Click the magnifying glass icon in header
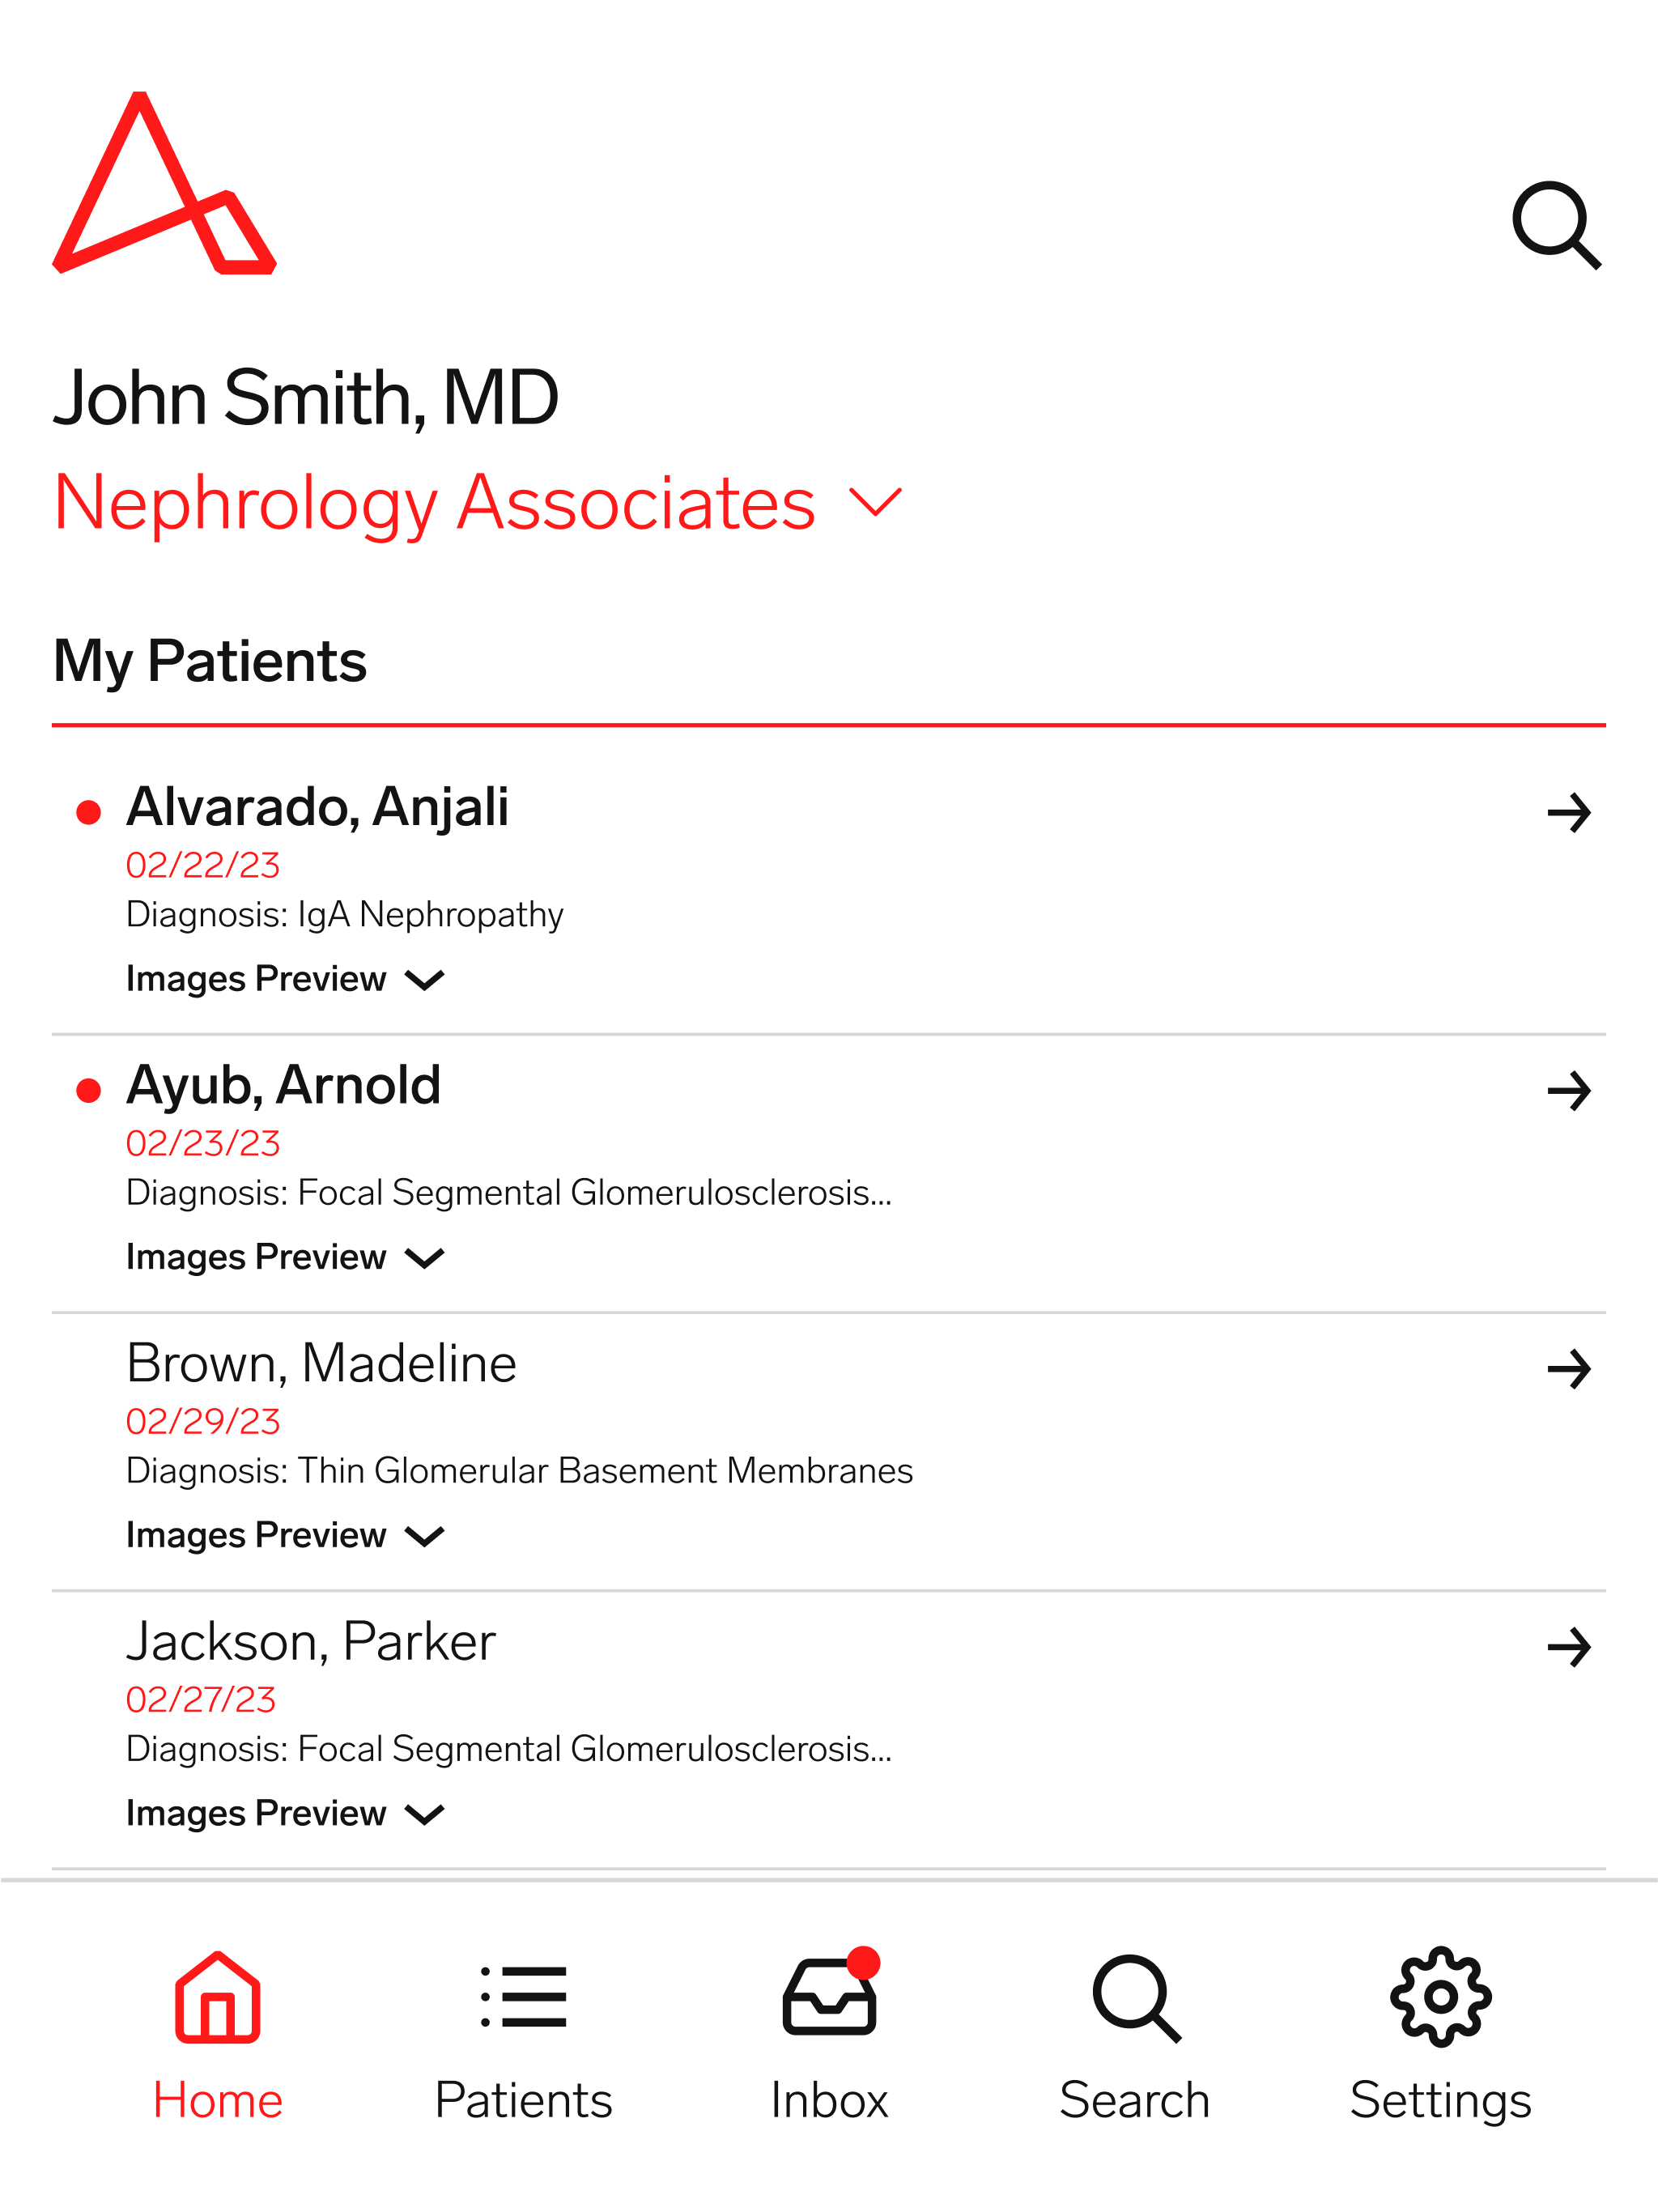Viewport: 1658px width, 2212px height. [1556, 225]
